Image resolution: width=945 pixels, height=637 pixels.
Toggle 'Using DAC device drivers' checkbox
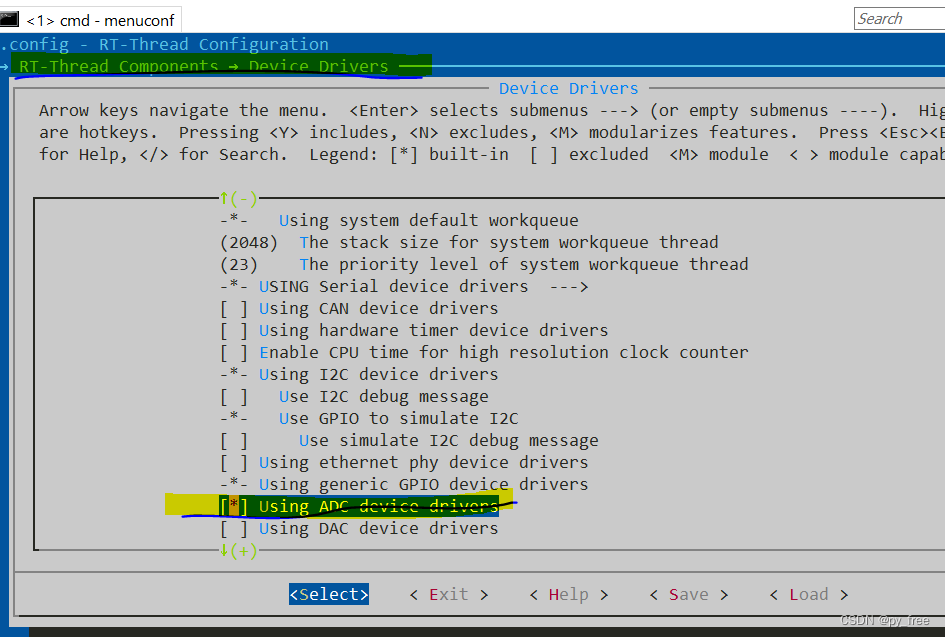coord(234,529)
